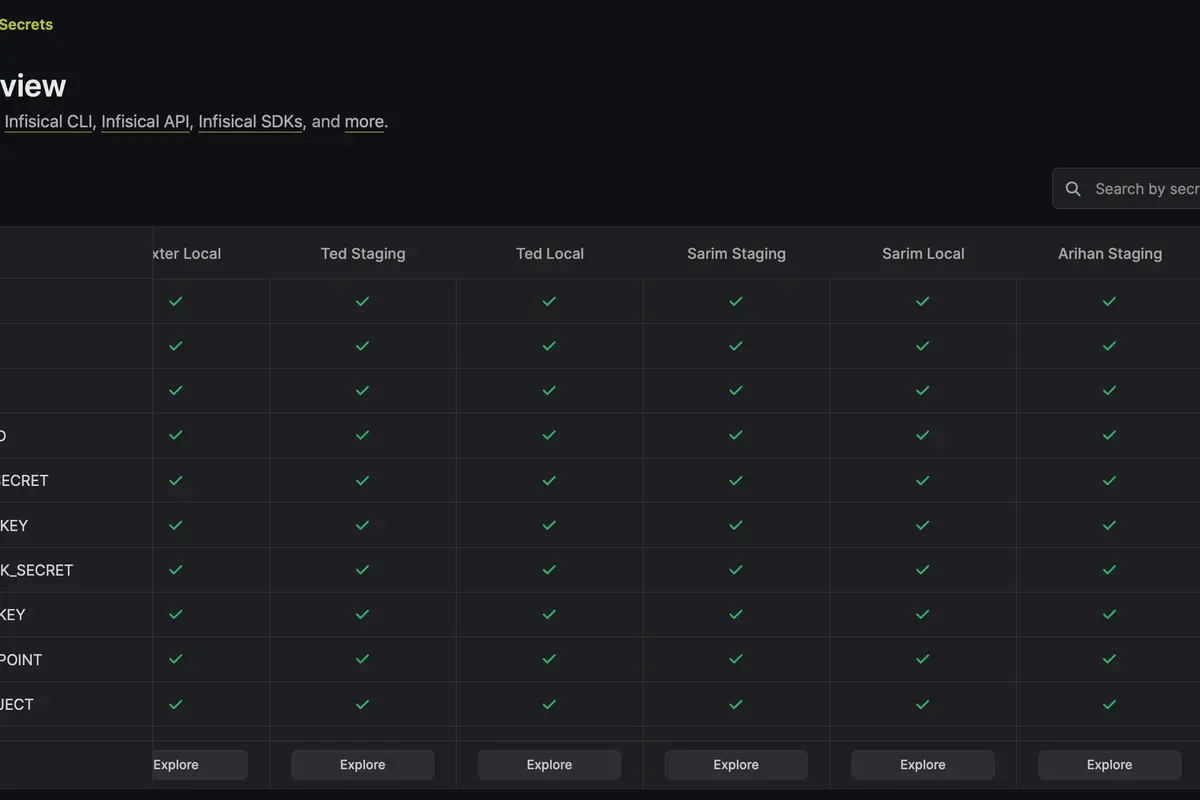Click Ted Staging checkmark in the top row

coord(362,301)
